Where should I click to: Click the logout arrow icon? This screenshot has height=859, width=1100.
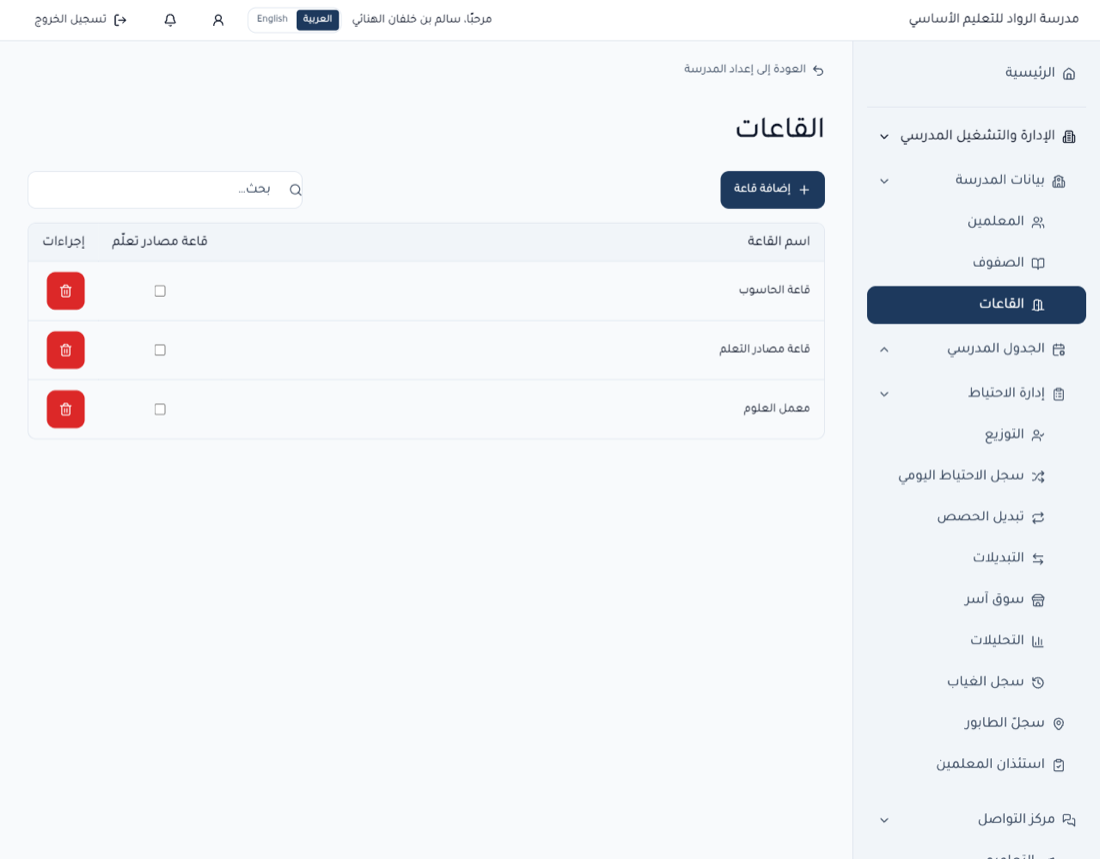coord(121,20)
